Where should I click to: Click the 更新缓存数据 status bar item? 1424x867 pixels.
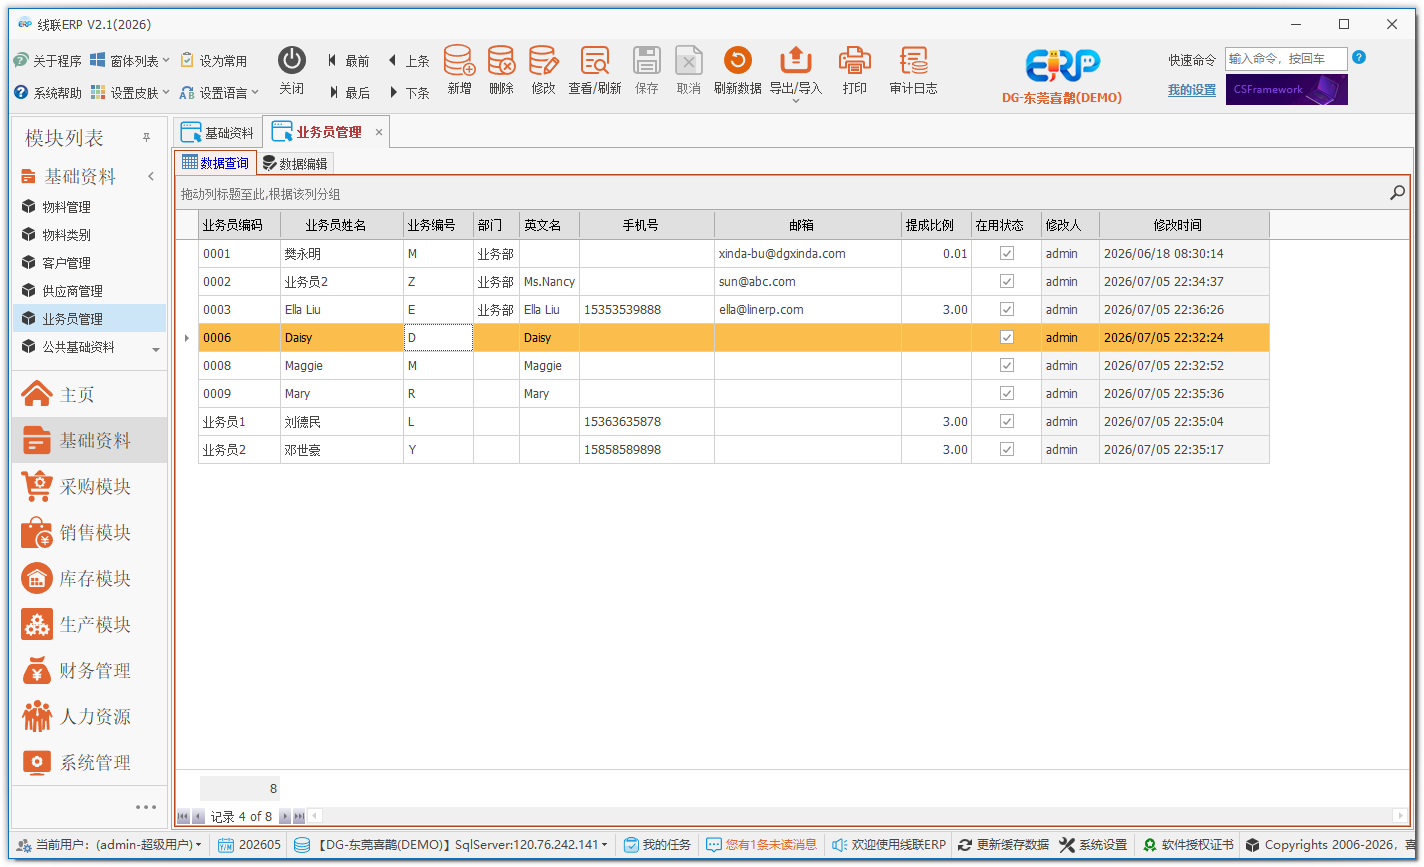coord(1003,845)
